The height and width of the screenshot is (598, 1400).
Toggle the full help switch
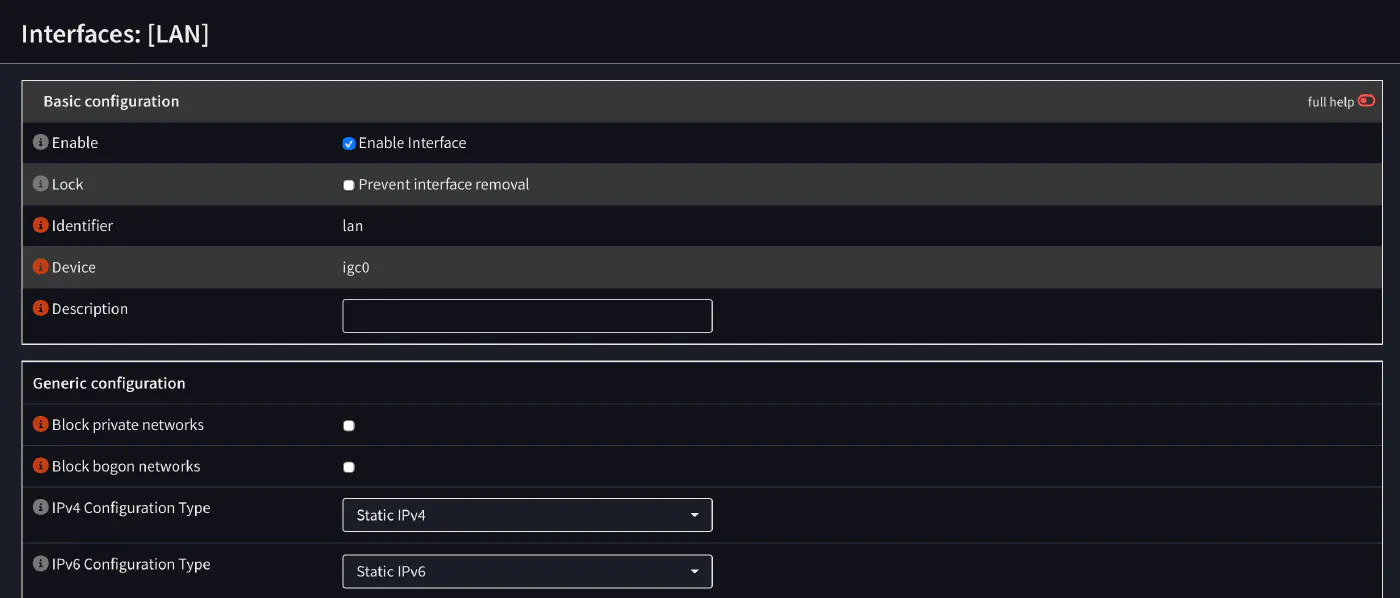(x=1366, y=101)
